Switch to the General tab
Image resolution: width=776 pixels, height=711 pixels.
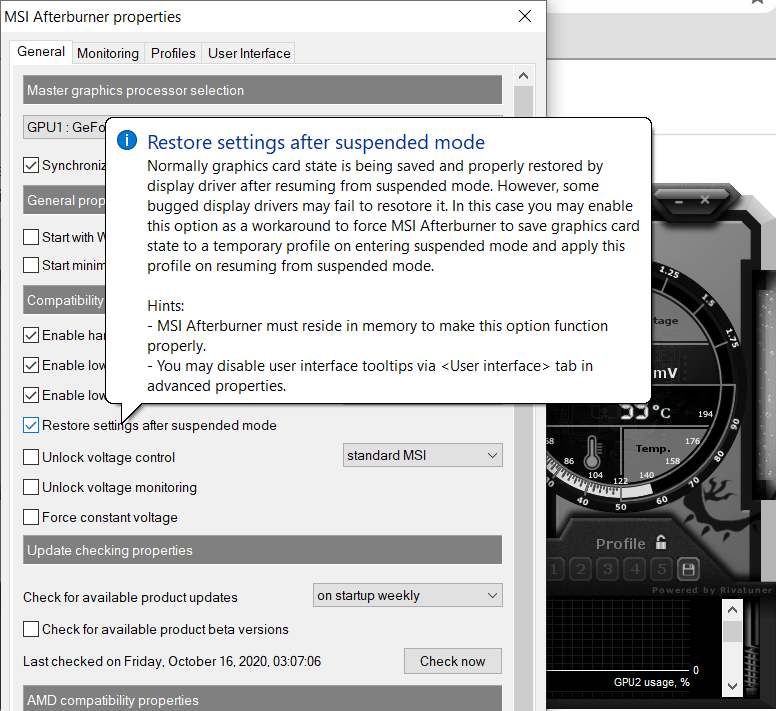(41, 52)
